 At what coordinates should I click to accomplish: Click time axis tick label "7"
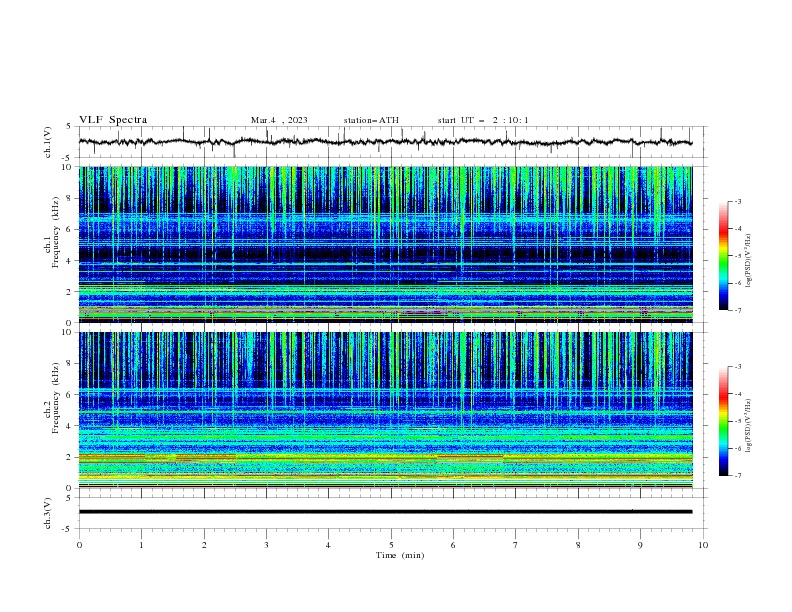point(516,545)
